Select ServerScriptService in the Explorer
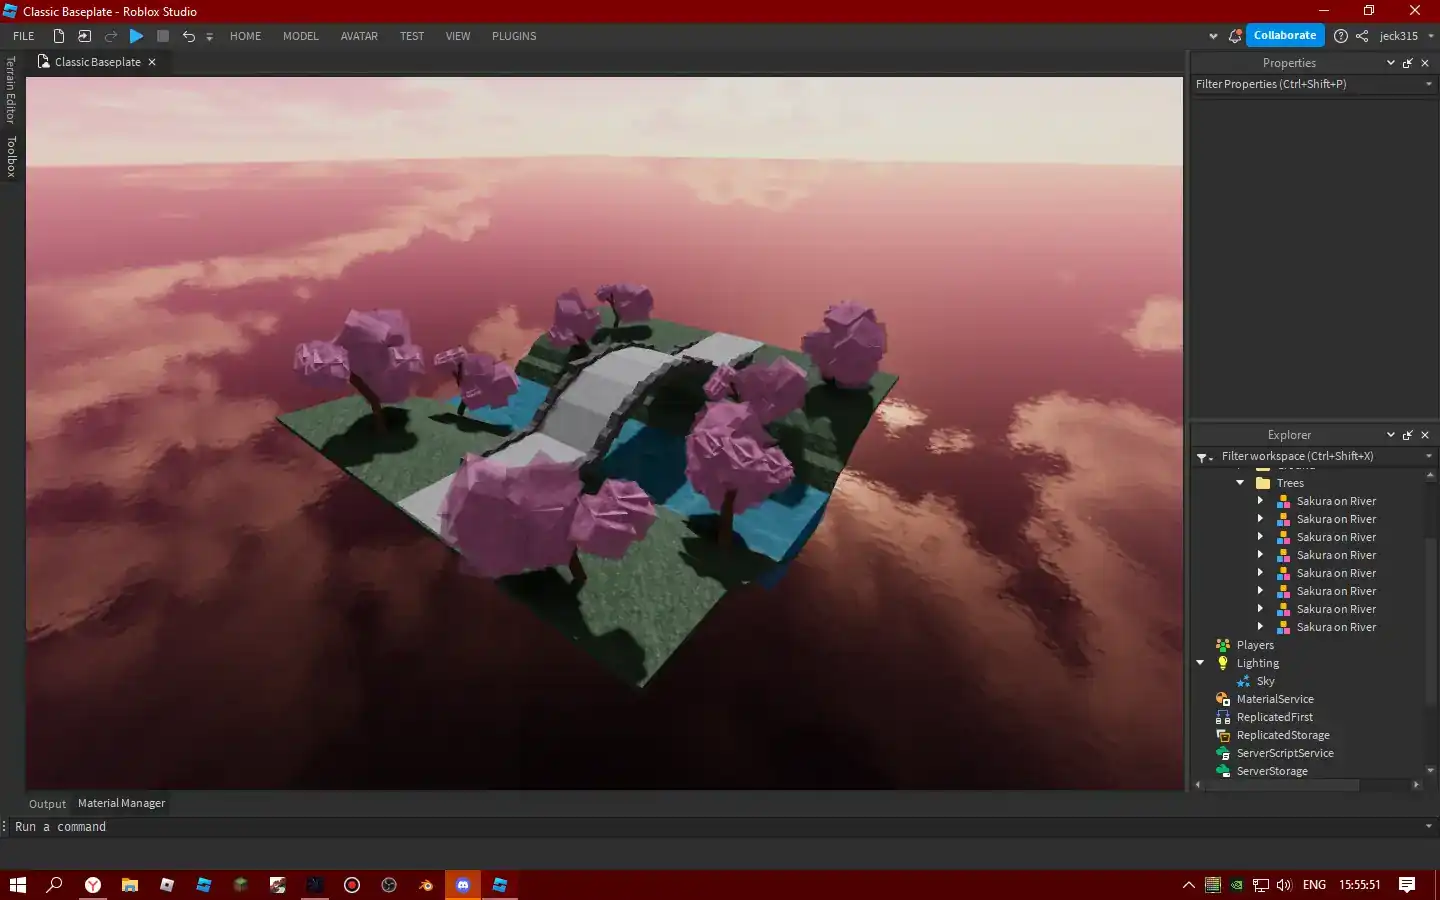Screen dimensions: 1440x900 (1285, 753)
